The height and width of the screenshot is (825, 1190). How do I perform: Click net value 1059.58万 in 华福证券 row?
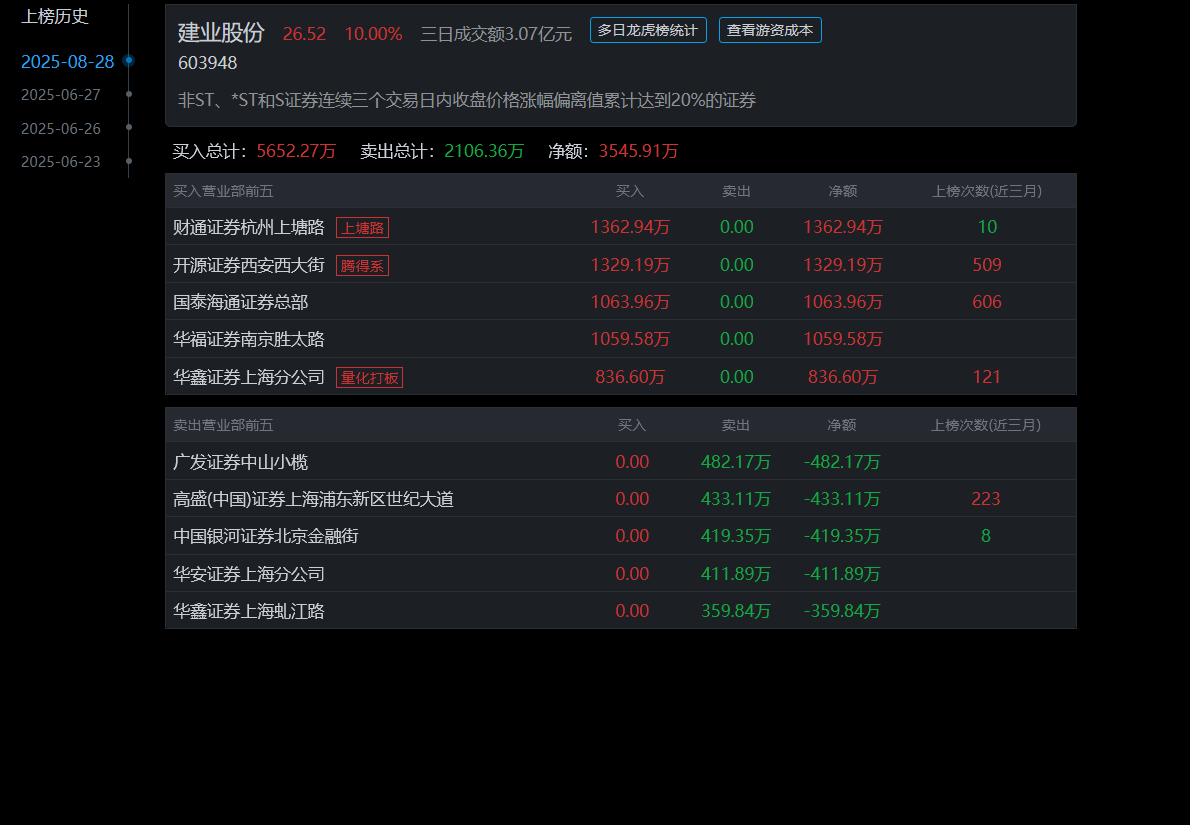pos(842,339)
